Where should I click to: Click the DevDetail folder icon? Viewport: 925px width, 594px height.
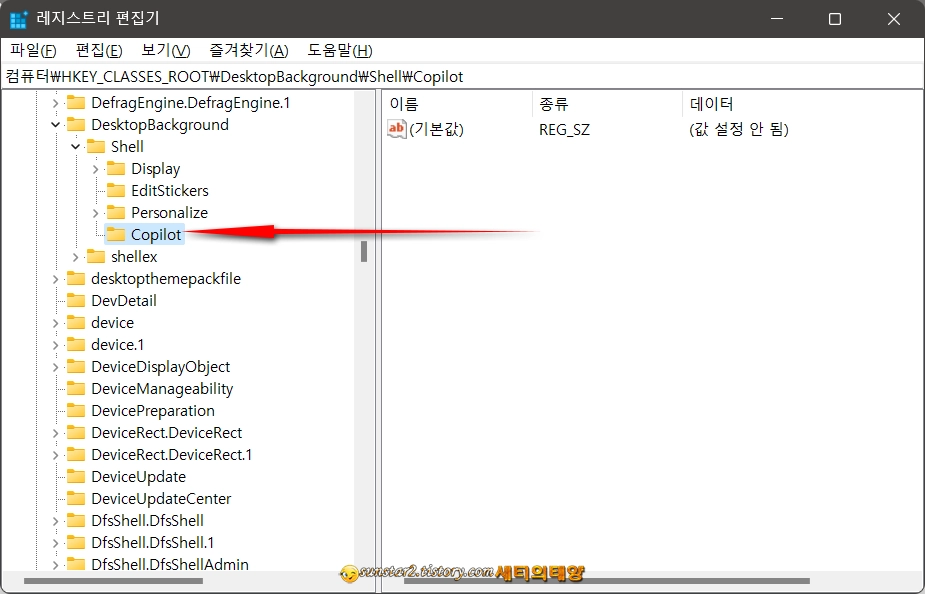click(76, 301)
